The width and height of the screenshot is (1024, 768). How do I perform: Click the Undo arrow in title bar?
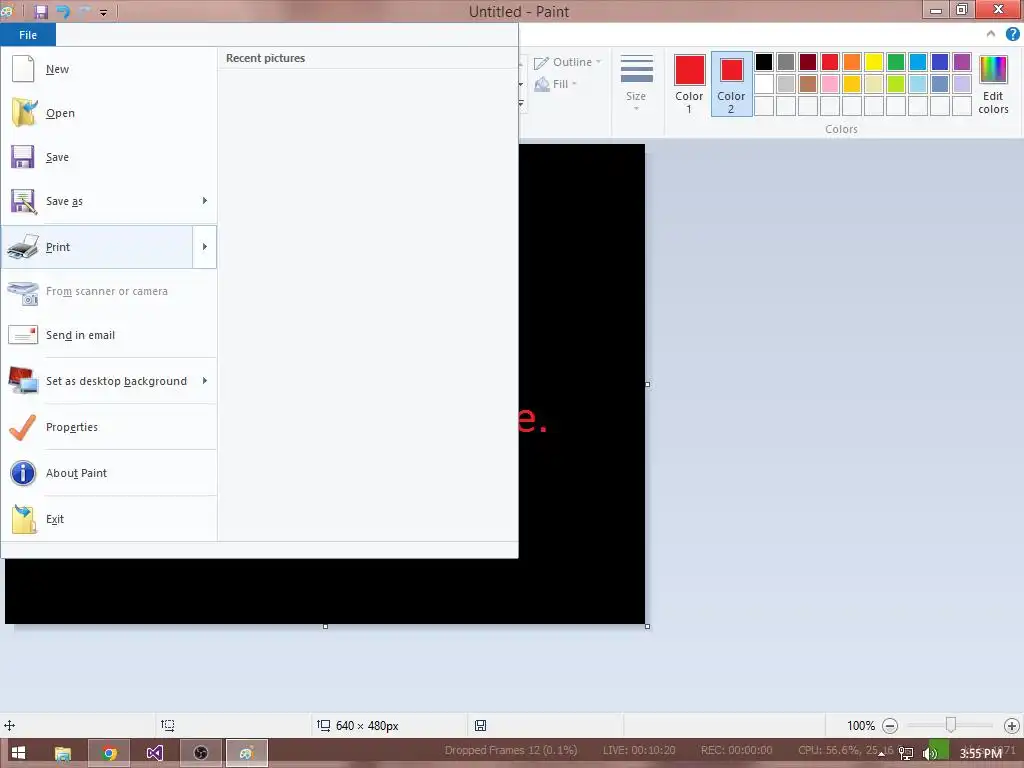(x=63, y=12)
